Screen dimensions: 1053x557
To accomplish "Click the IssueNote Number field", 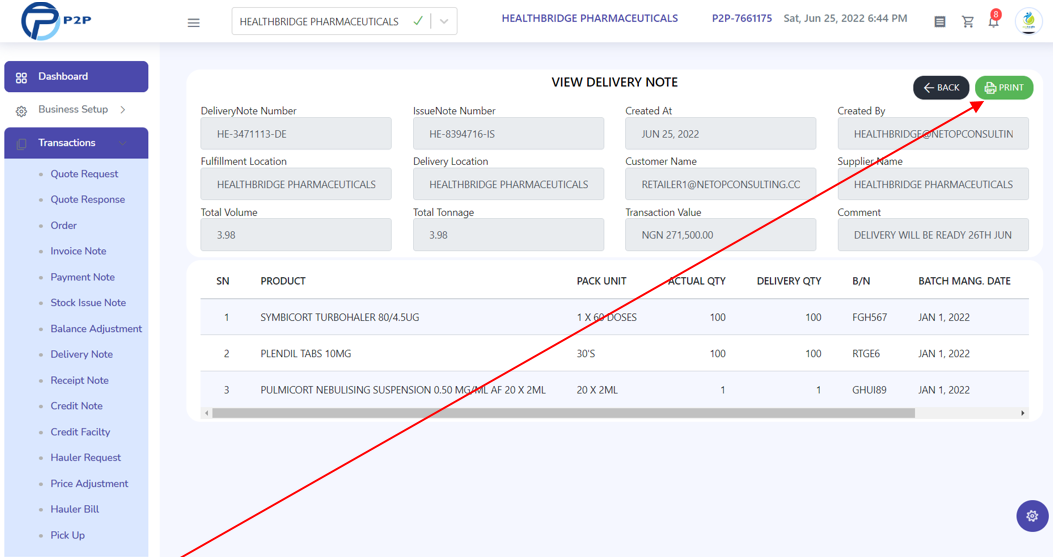I will 508,134.
